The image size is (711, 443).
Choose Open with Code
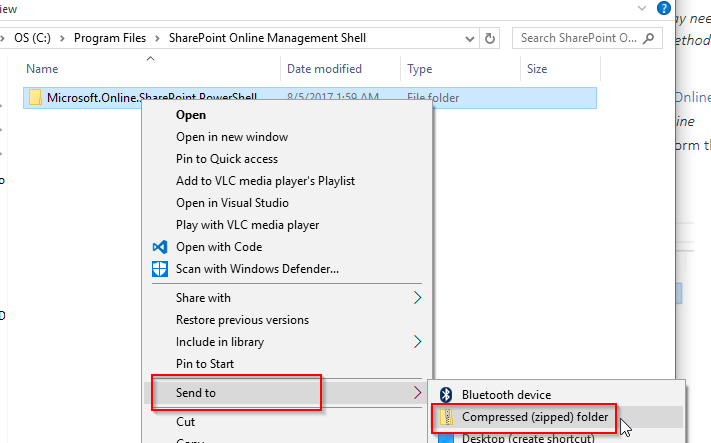(x=219, y=247)
